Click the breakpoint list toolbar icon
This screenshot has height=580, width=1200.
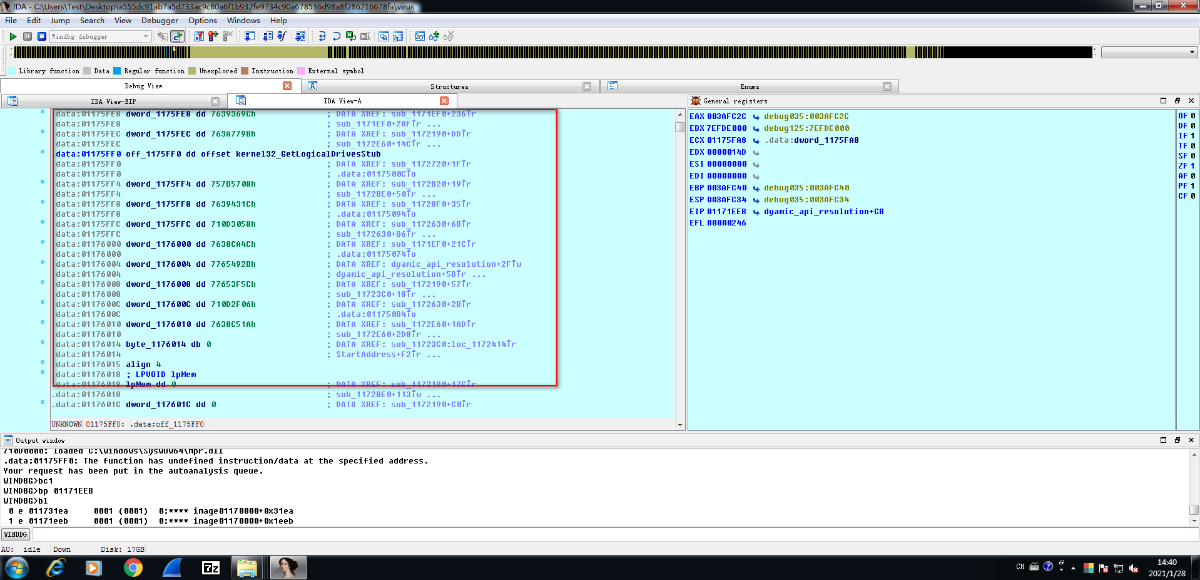pyautogui.click(x=199, y=36)
